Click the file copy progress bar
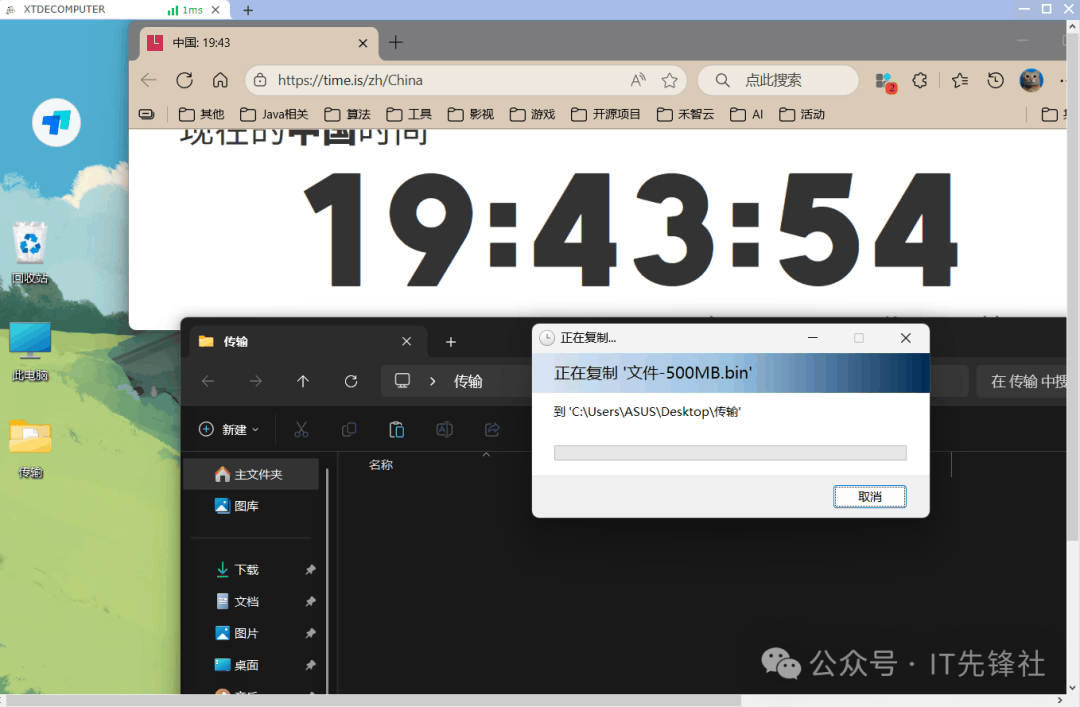1080x707 pixels. tap(730, 453)
